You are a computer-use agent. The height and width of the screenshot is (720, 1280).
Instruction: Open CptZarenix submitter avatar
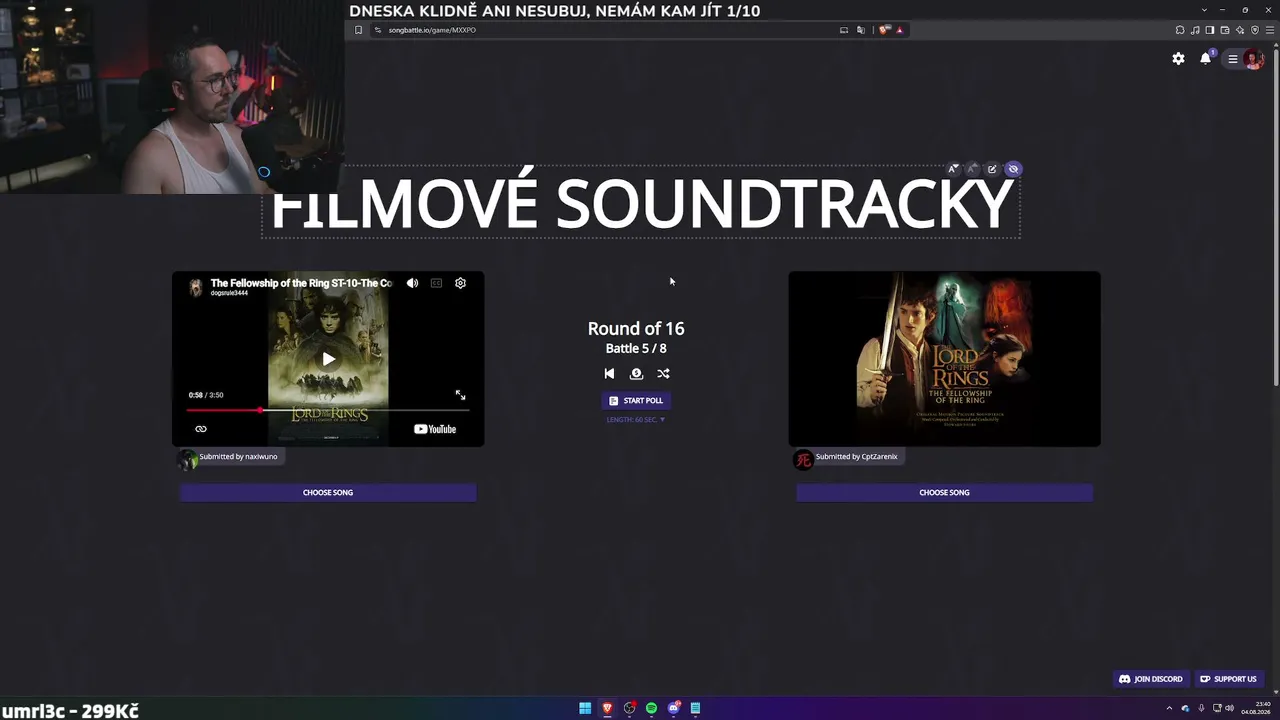coord(803,460)
